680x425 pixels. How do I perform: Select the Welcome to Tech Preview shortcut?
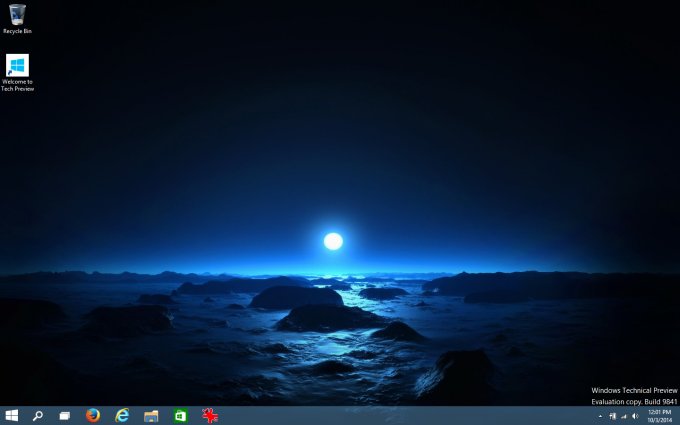click(17, 72)
